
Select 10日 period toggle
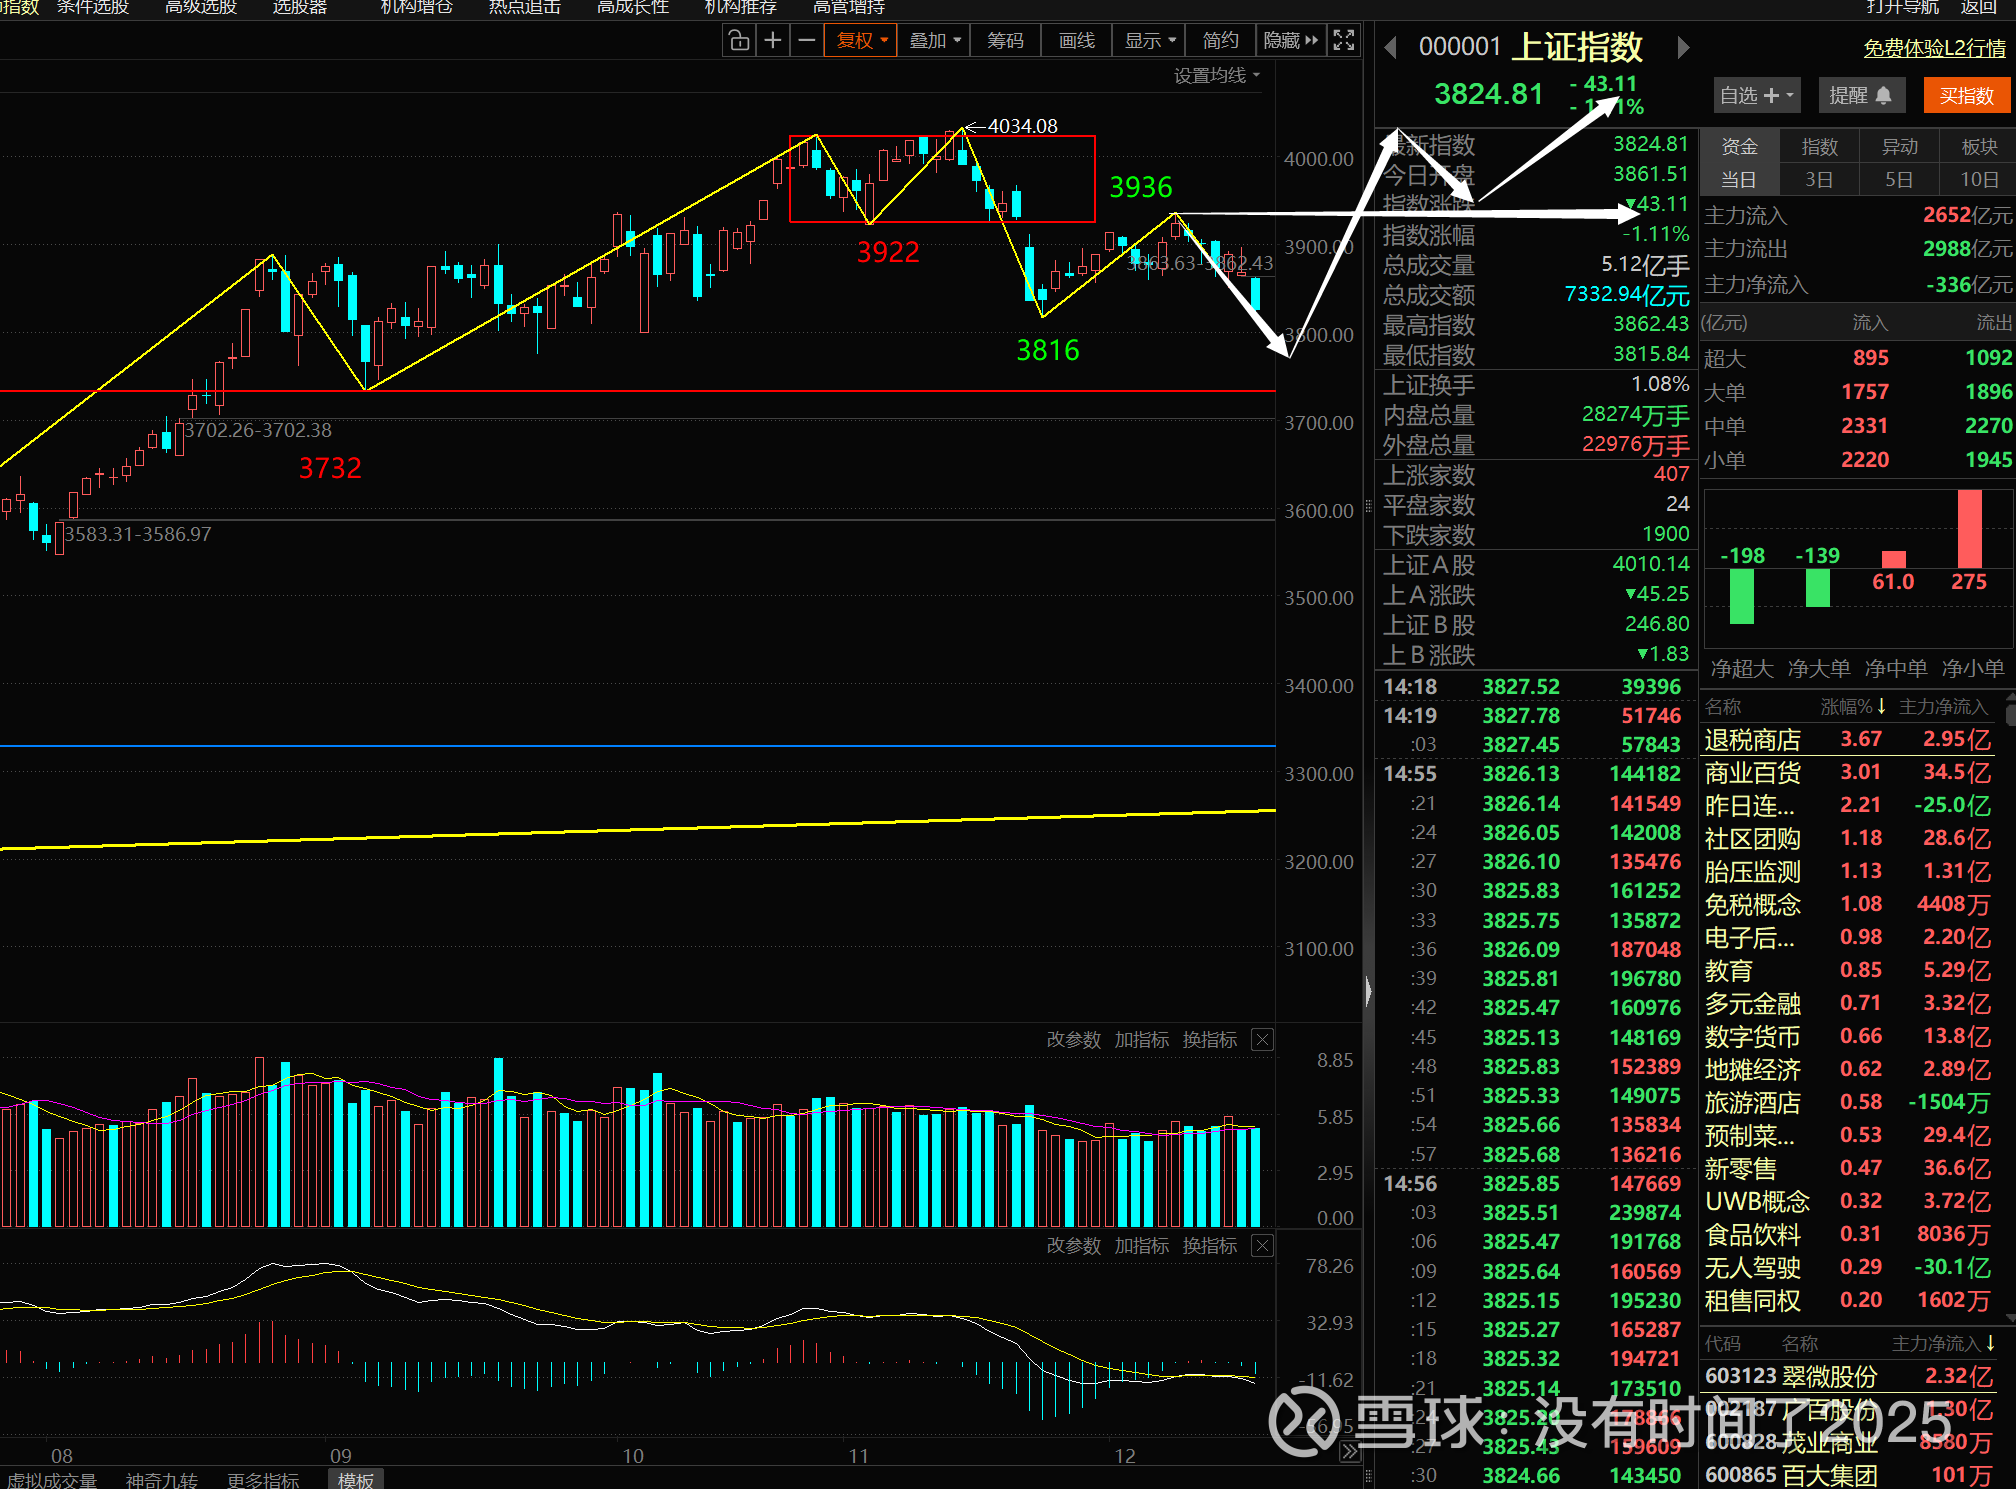[1979, 180]
